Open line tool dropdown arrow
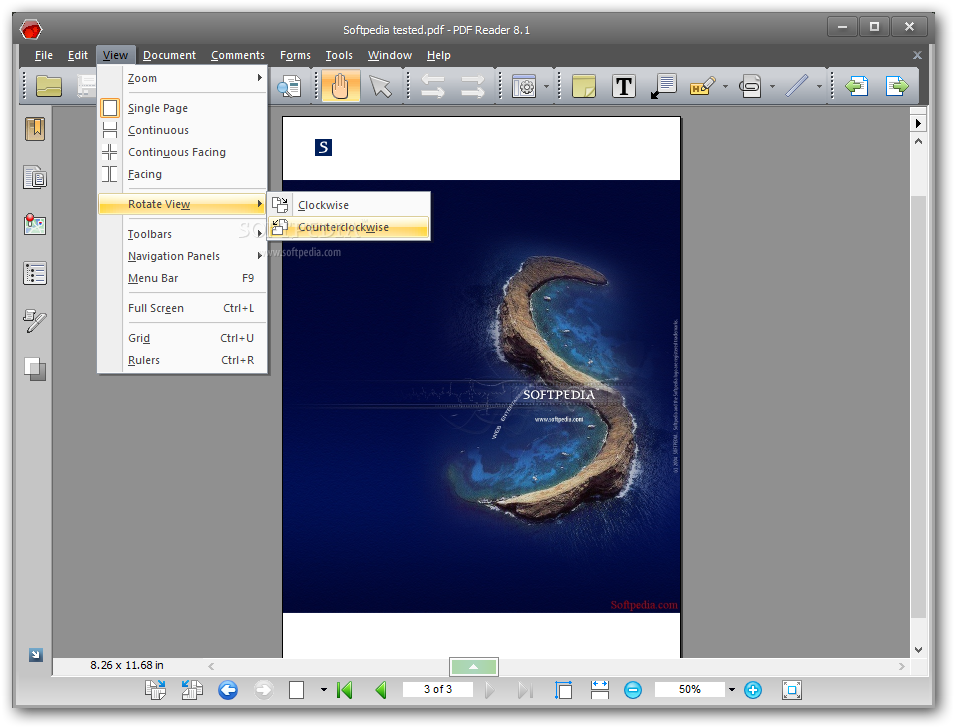955x728 pixels. (x=819, y=87)
